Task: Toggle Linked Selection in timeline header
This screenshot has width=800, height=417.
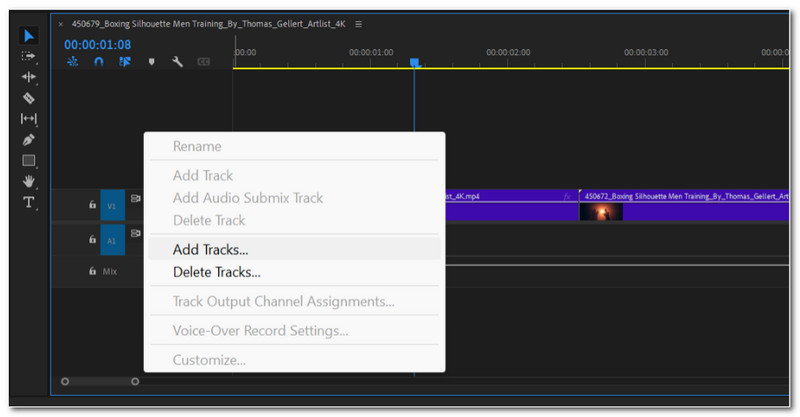Action: click(125, 62)
